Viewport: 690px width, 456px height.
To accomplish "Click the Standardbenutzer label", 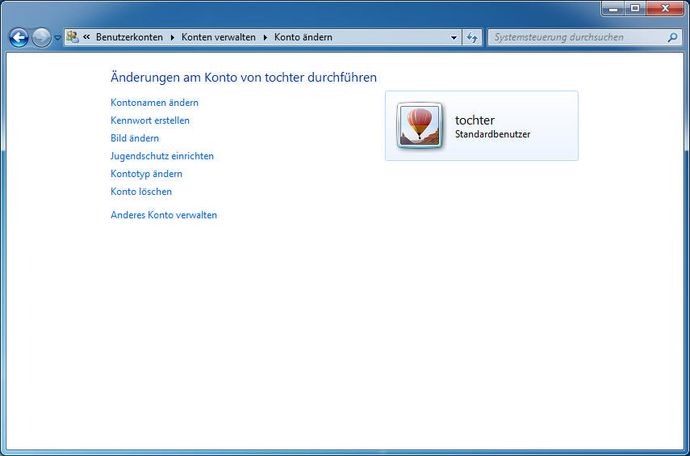I will tap(492, 134).
